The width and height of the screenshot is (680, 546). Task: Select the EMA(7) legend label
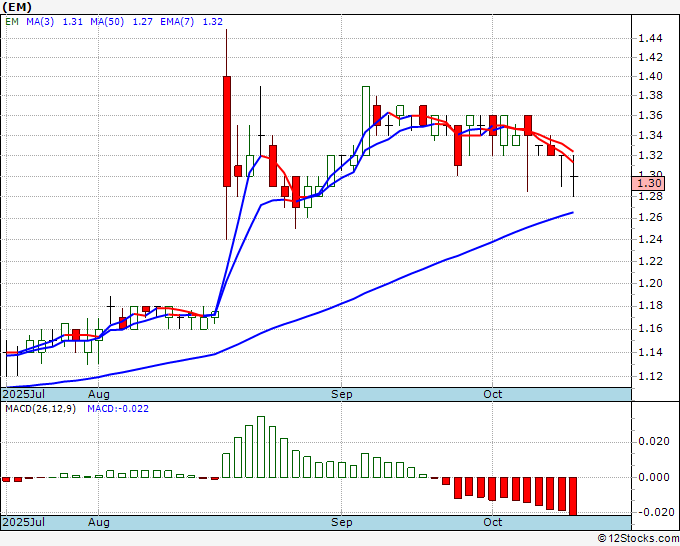[x=177, y=22]
